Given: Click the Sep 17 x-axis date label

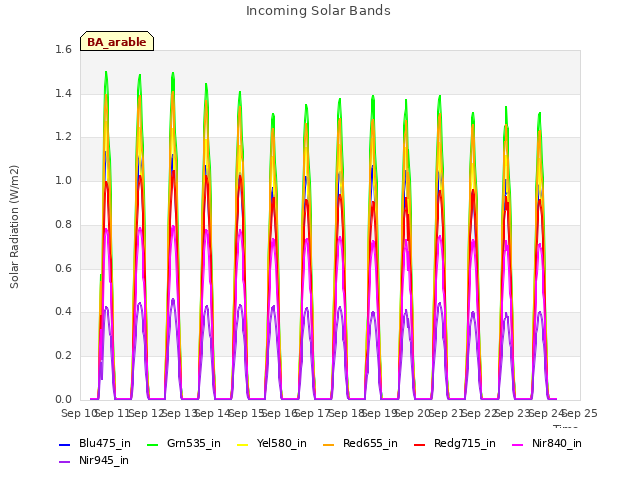Looking at the screenshot, I should pyautogui.click(x=313, y=413).
